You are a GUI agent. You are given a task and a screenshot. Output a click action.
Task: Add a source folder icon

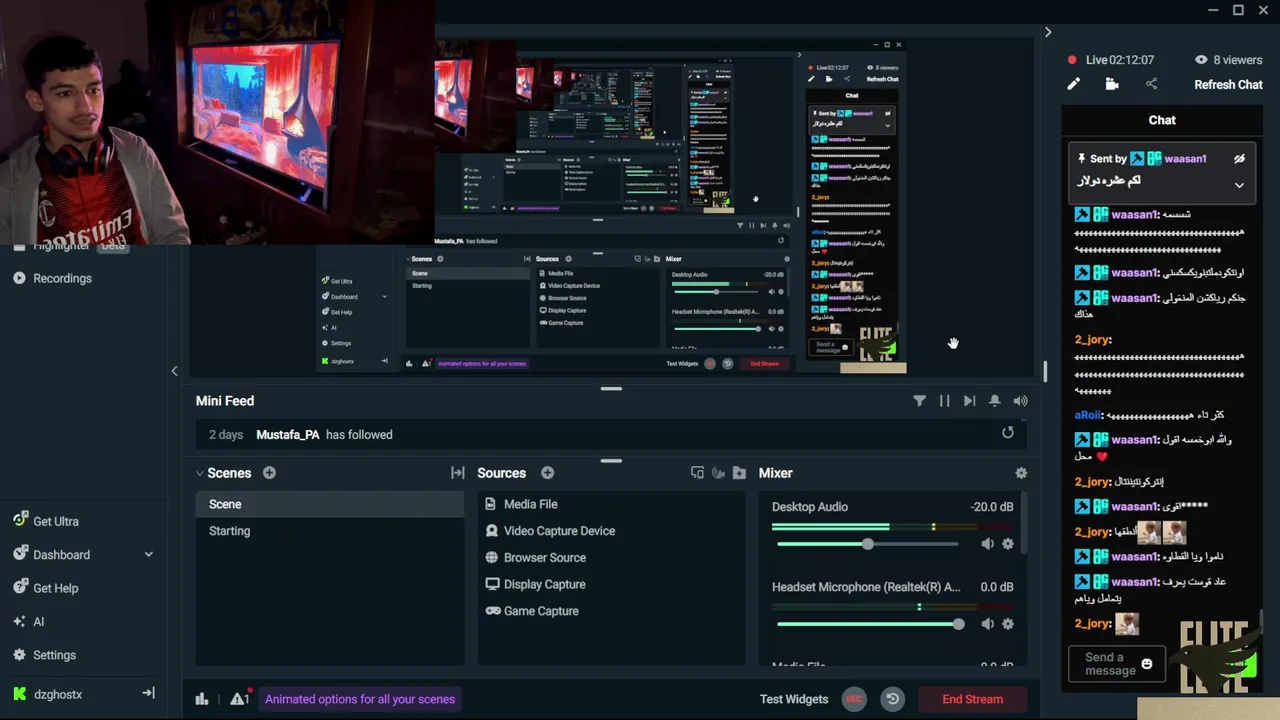coord(739,473)
